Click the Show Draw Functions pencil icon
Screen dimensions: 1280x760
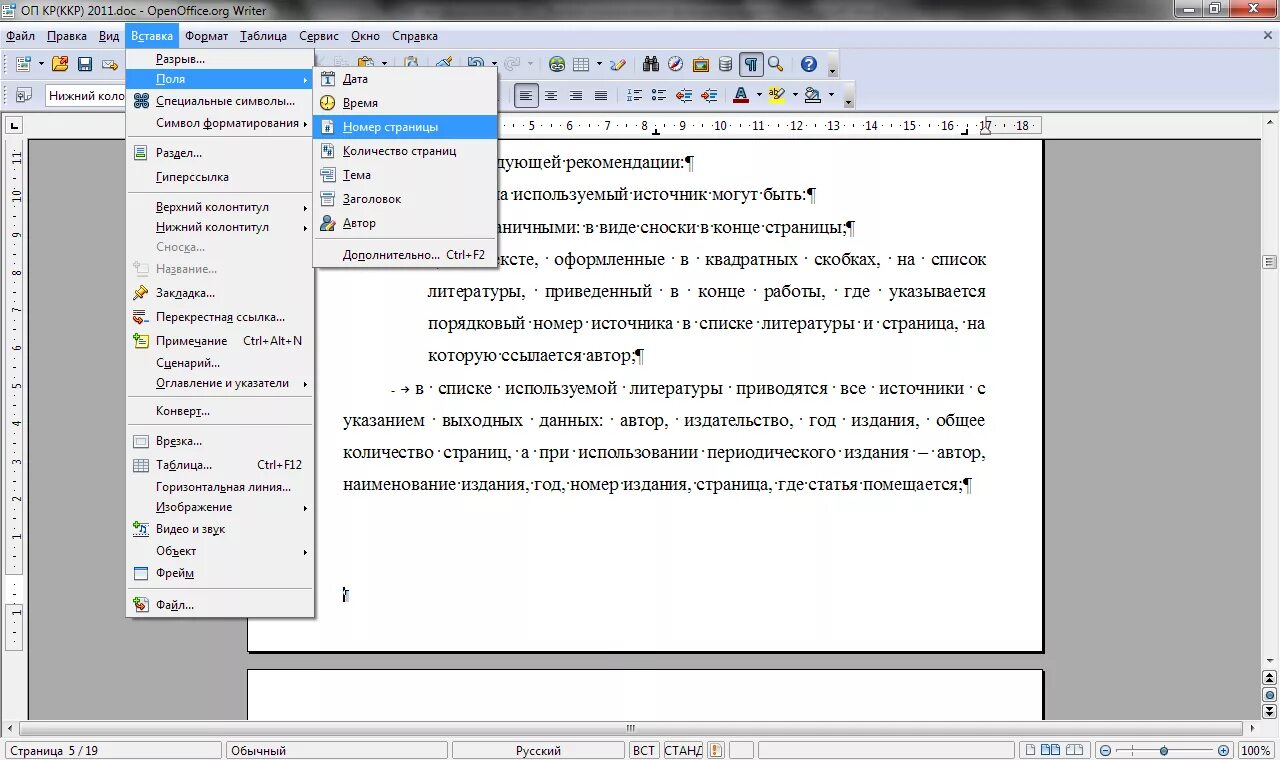618,64
